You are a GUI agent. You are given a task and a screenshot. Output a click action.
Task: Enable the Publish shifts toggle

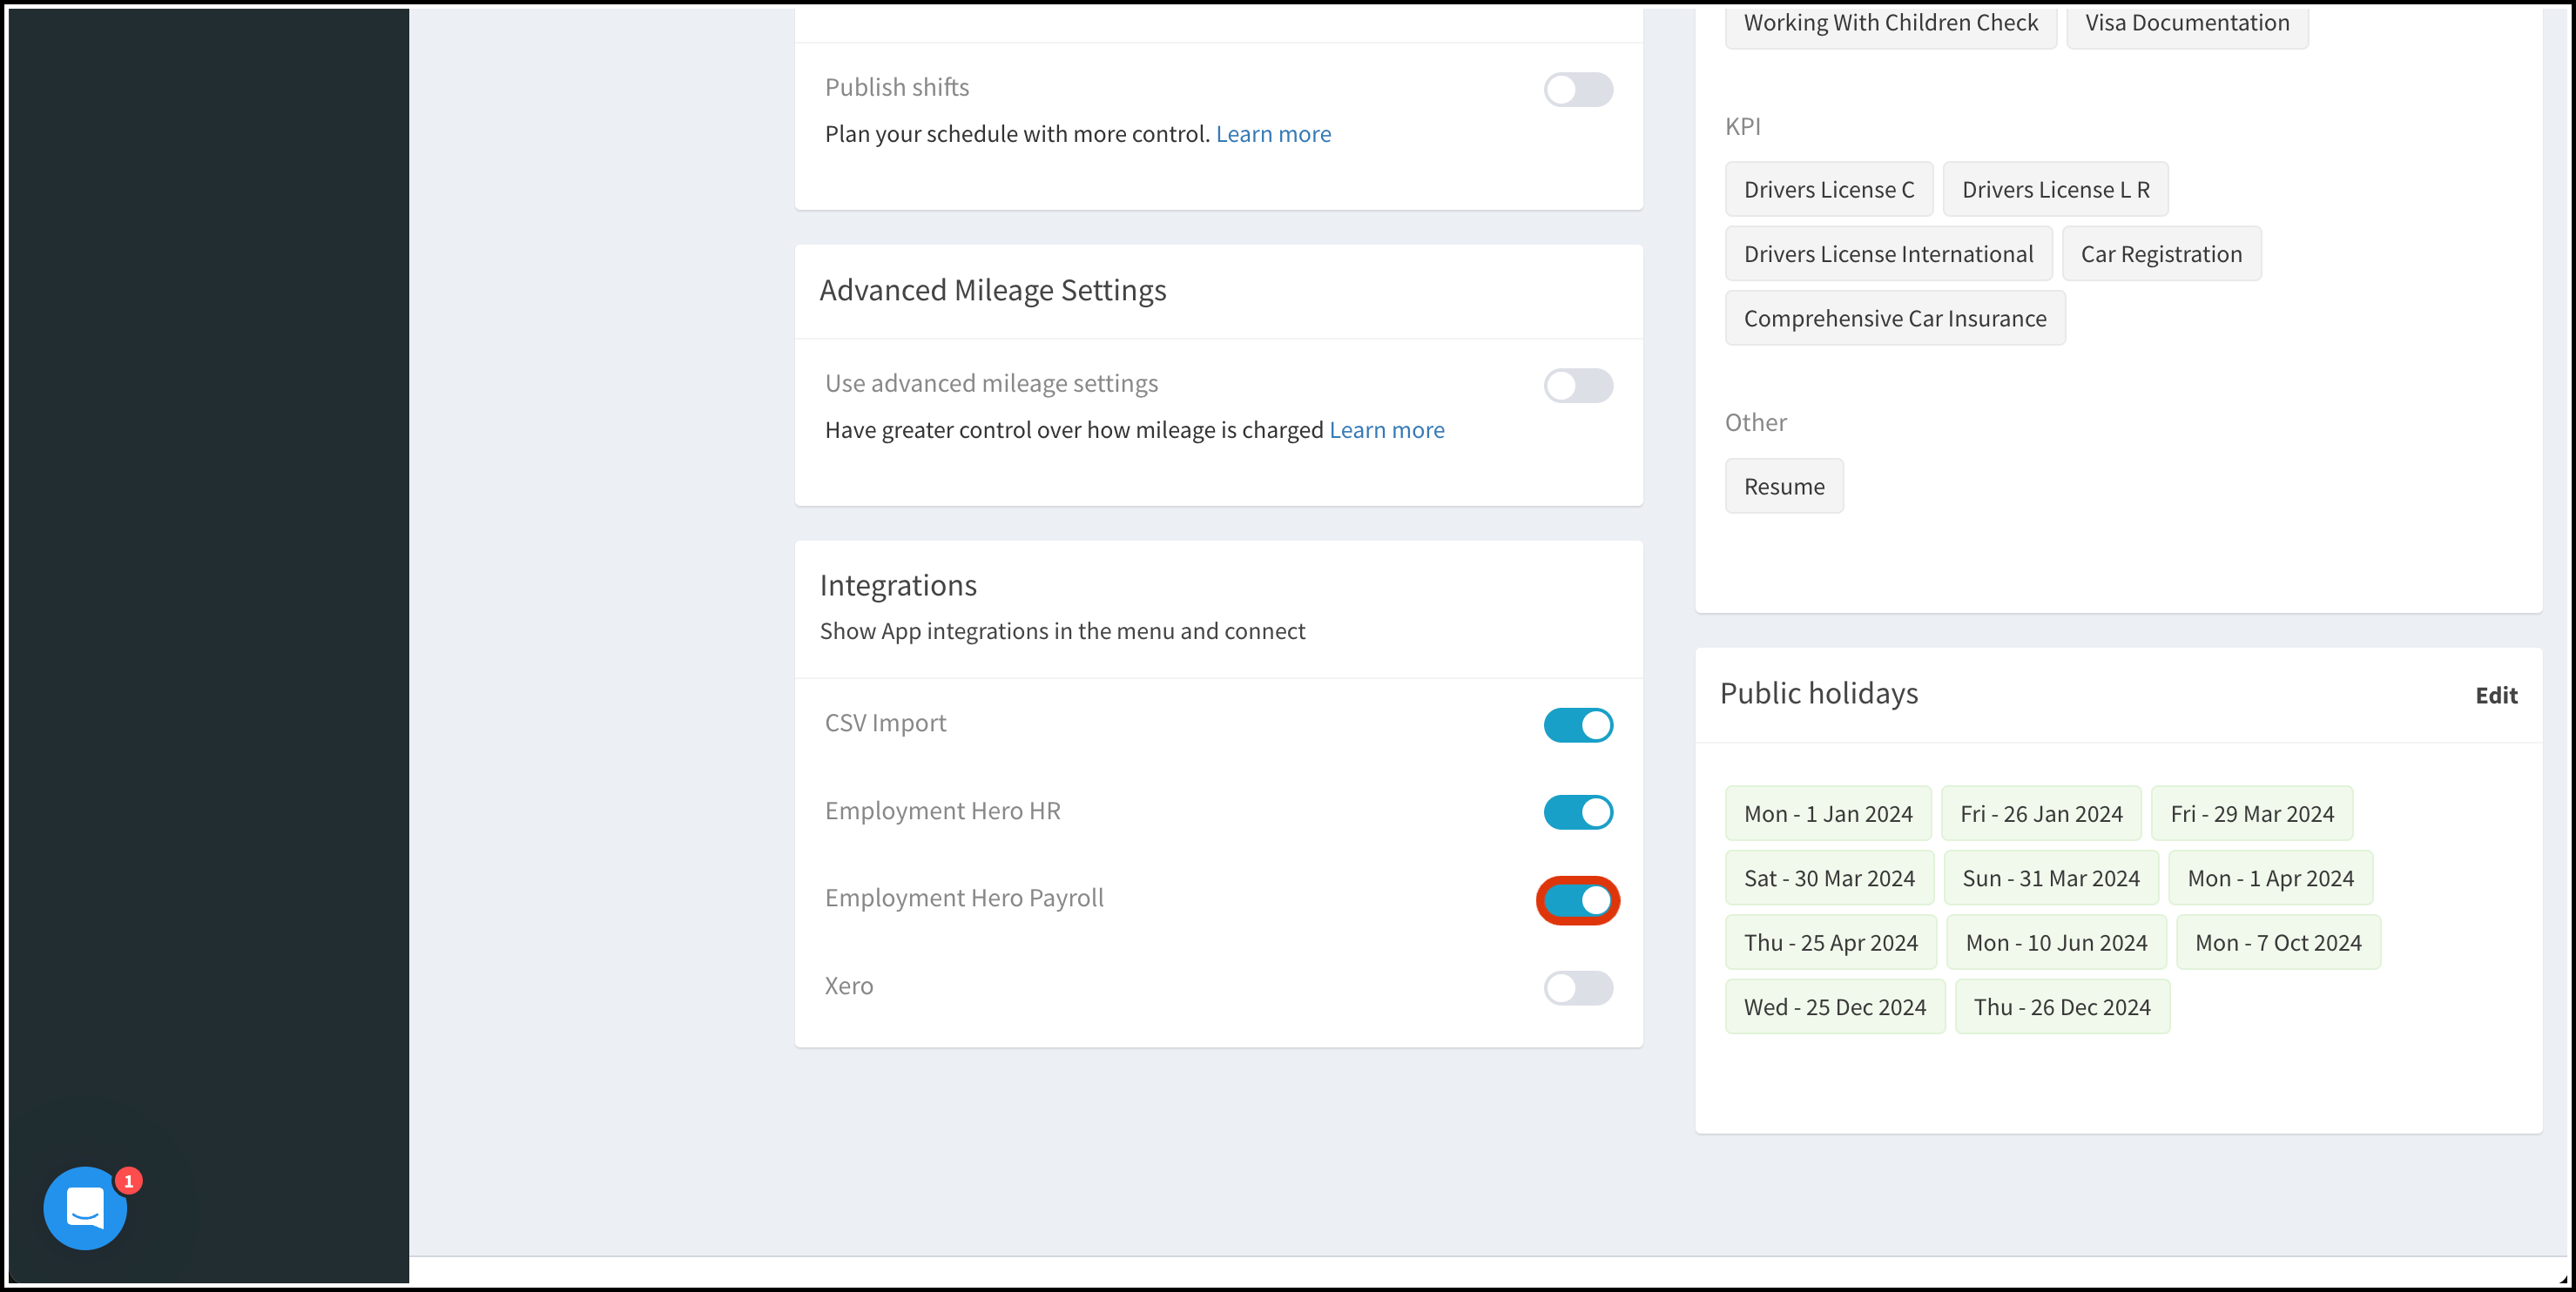(1577, 90)
